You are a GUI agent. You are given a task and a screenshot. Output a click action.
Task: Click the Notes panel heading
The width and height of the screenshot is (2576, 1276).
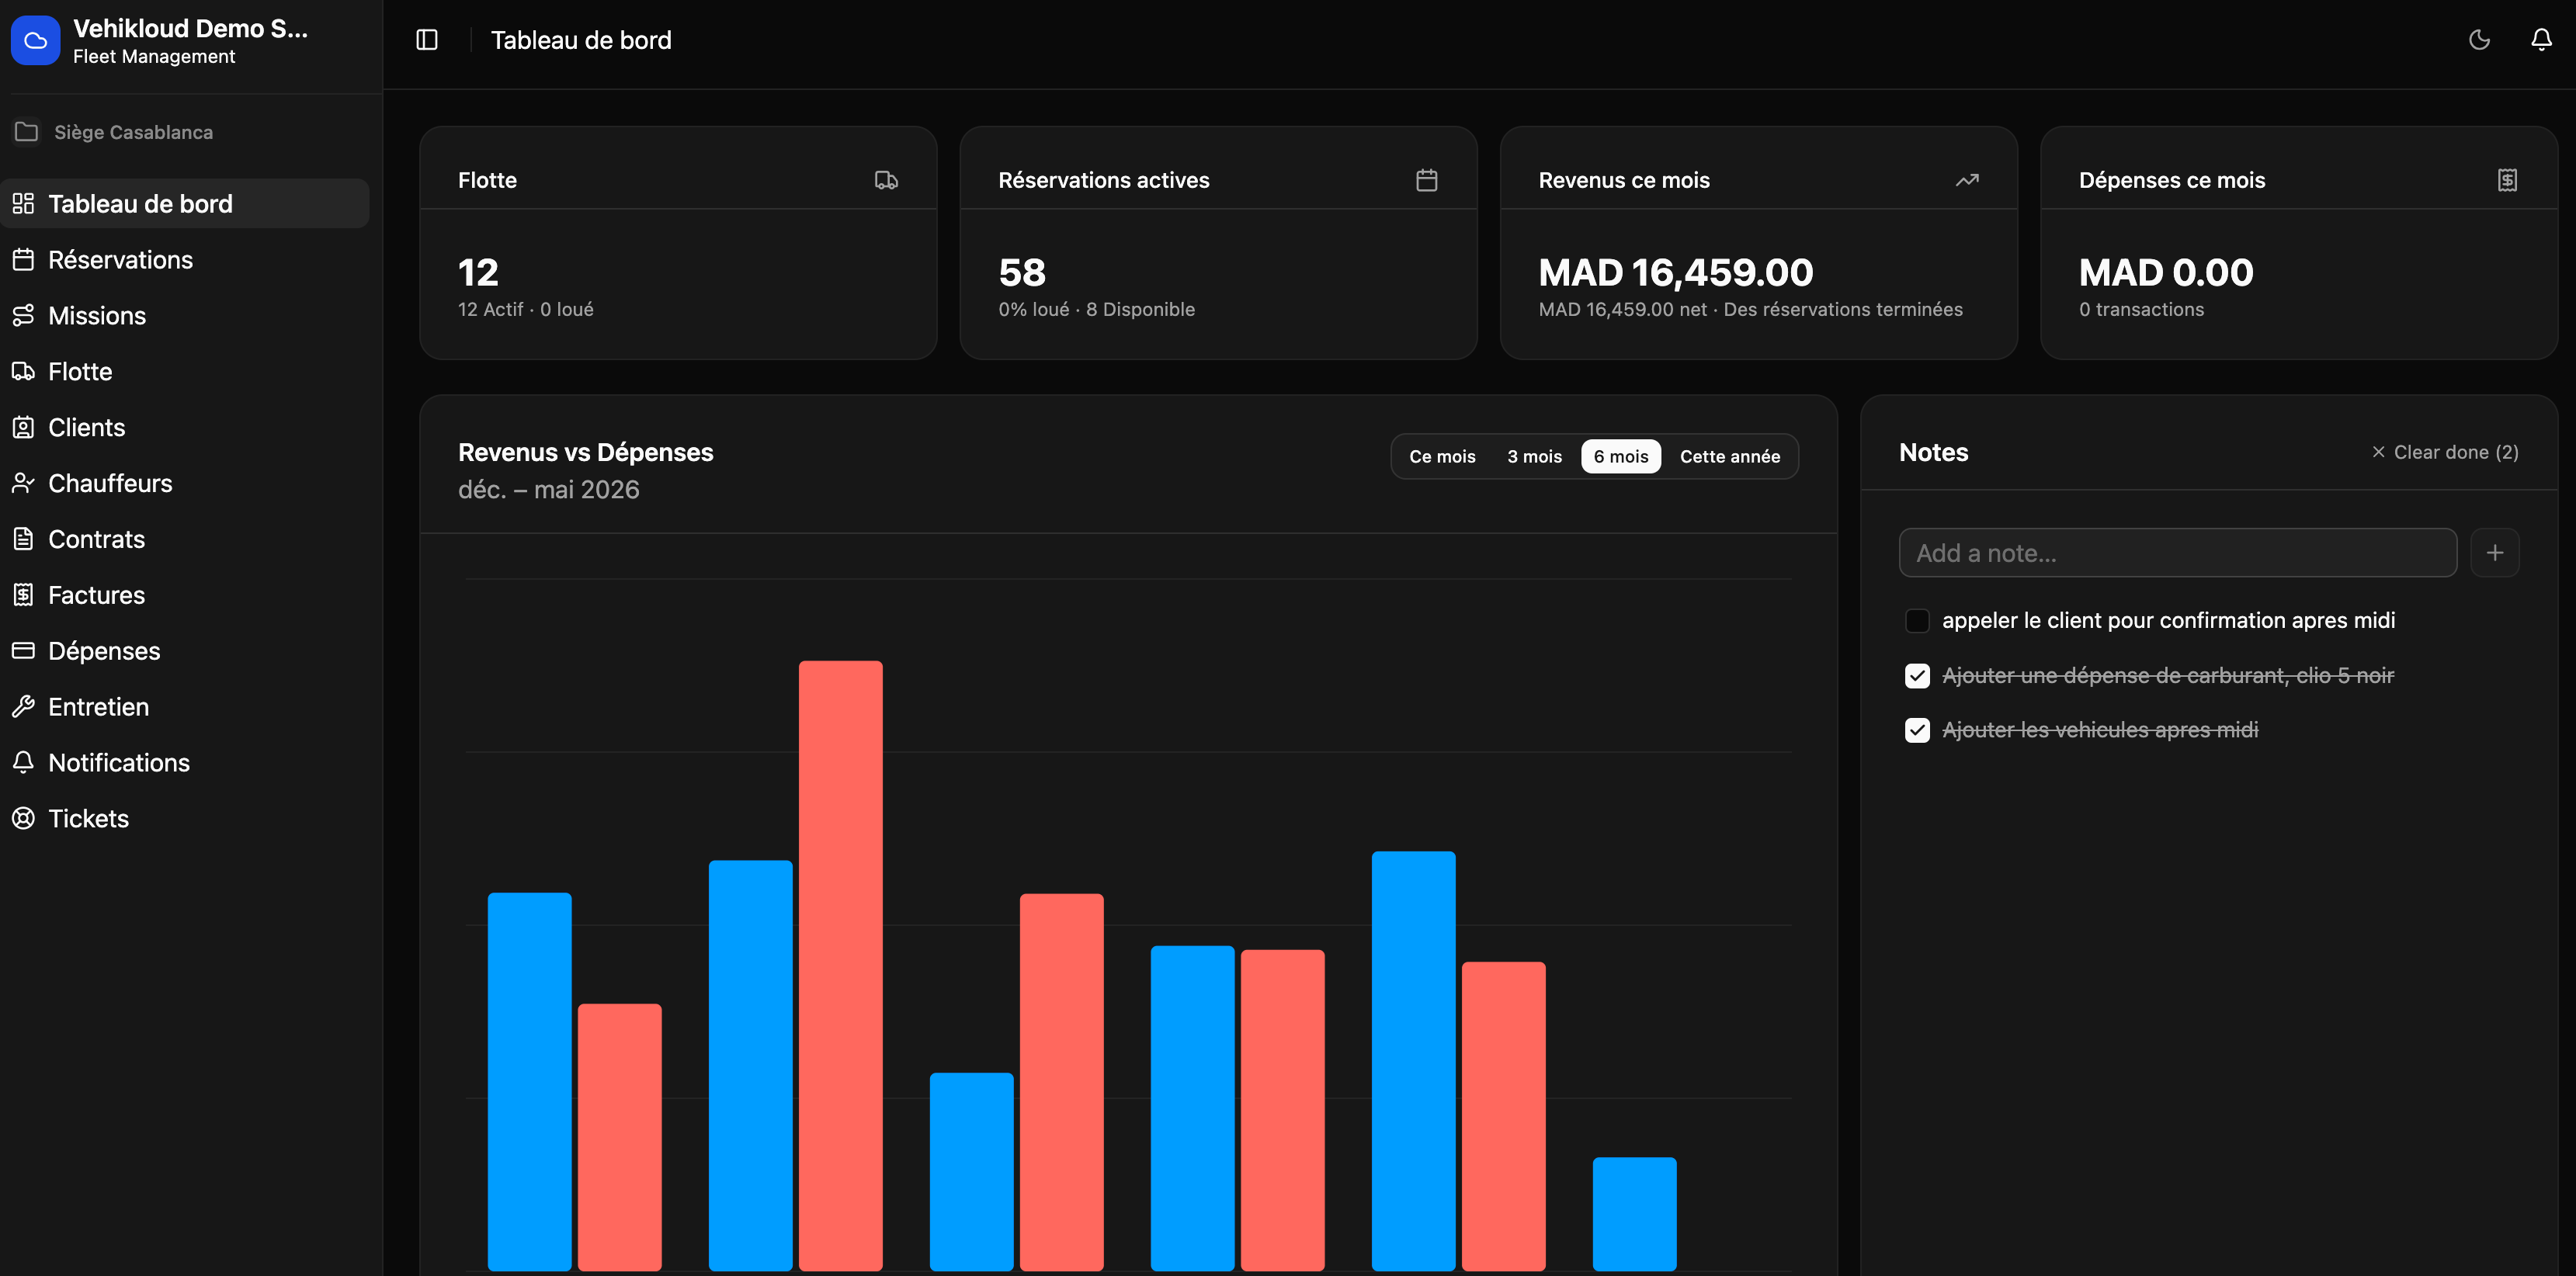(1933, 453)
